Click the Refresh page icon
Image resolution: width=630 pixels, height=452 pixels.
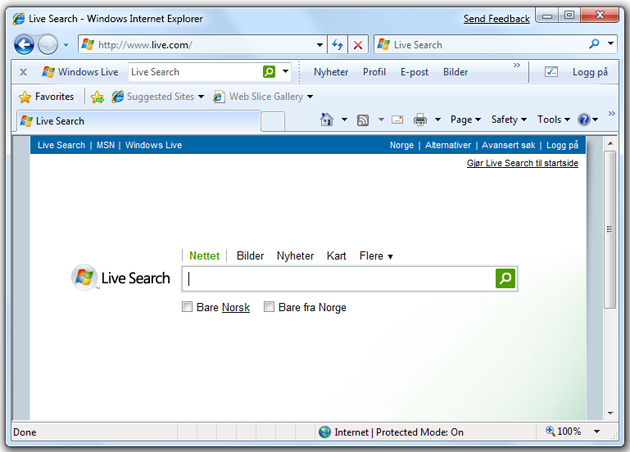(338, 45)
